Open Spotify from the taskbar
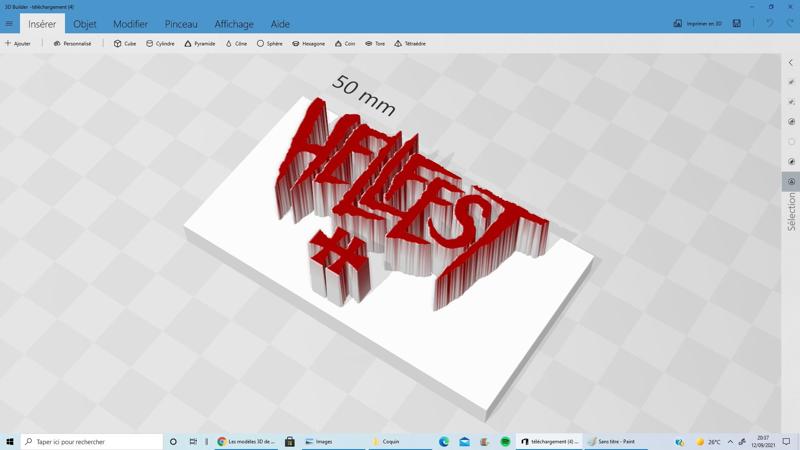Image resolution: width=800 pixels, height=450 pixels. (505, 441)
